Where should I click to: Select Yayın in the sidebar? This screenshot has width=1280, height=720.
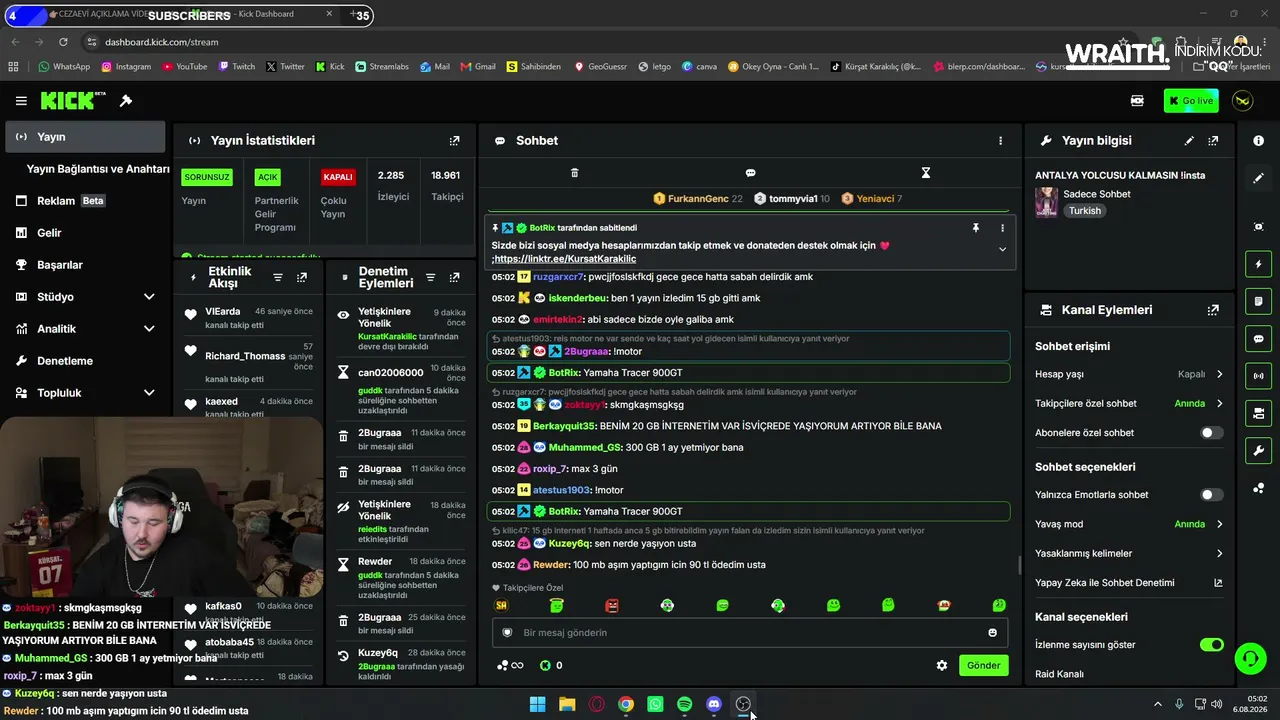85,137
